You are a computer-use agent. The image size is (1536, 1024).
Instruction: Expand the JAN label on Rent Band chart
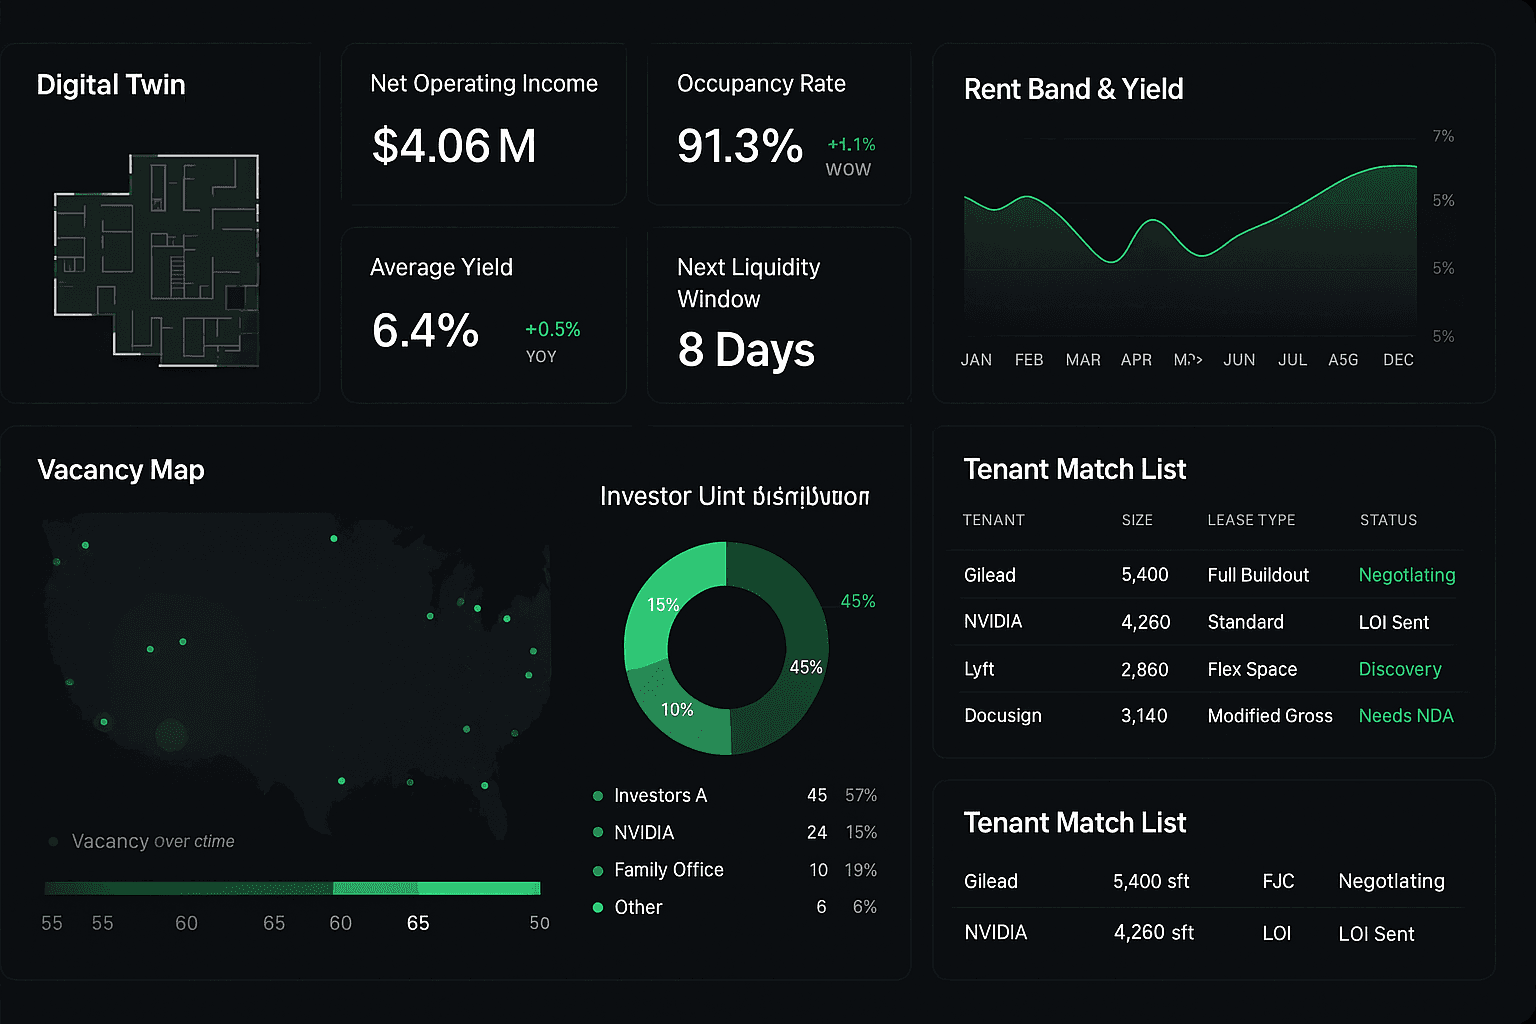976,359
